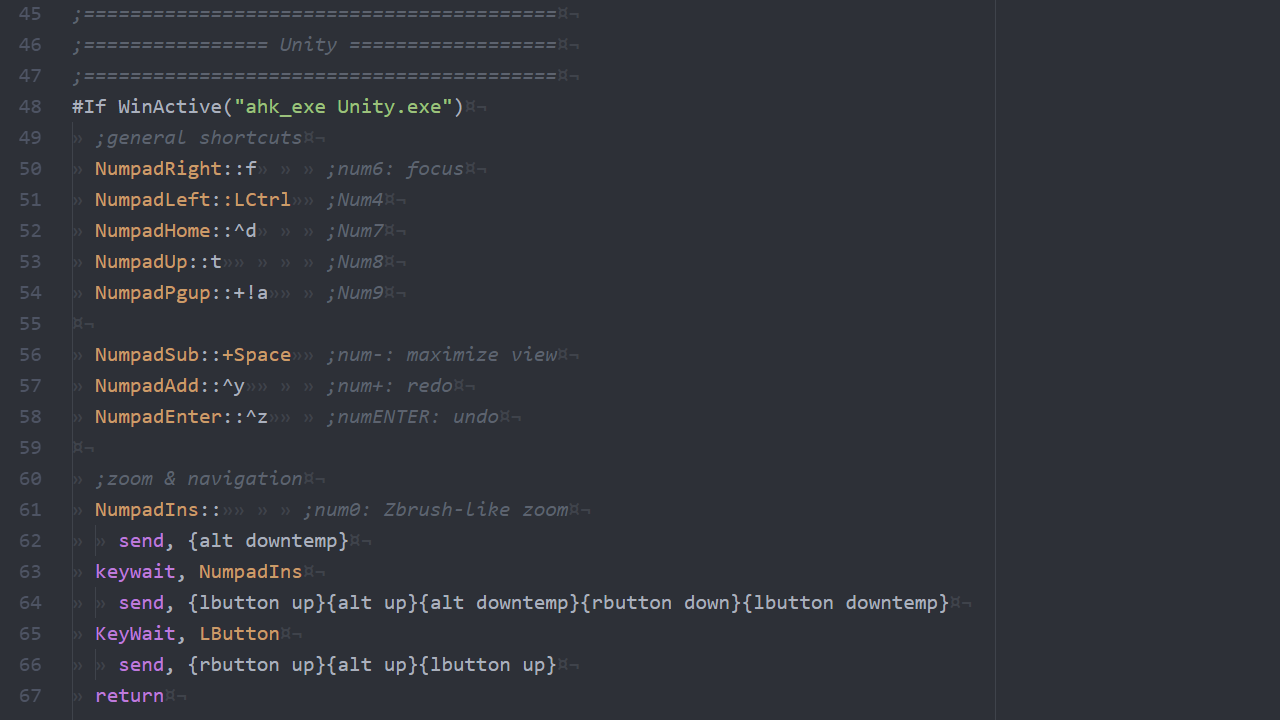Click the keywait command on line 63
This screenshot has height=720, width=1280.
point(135,572)
